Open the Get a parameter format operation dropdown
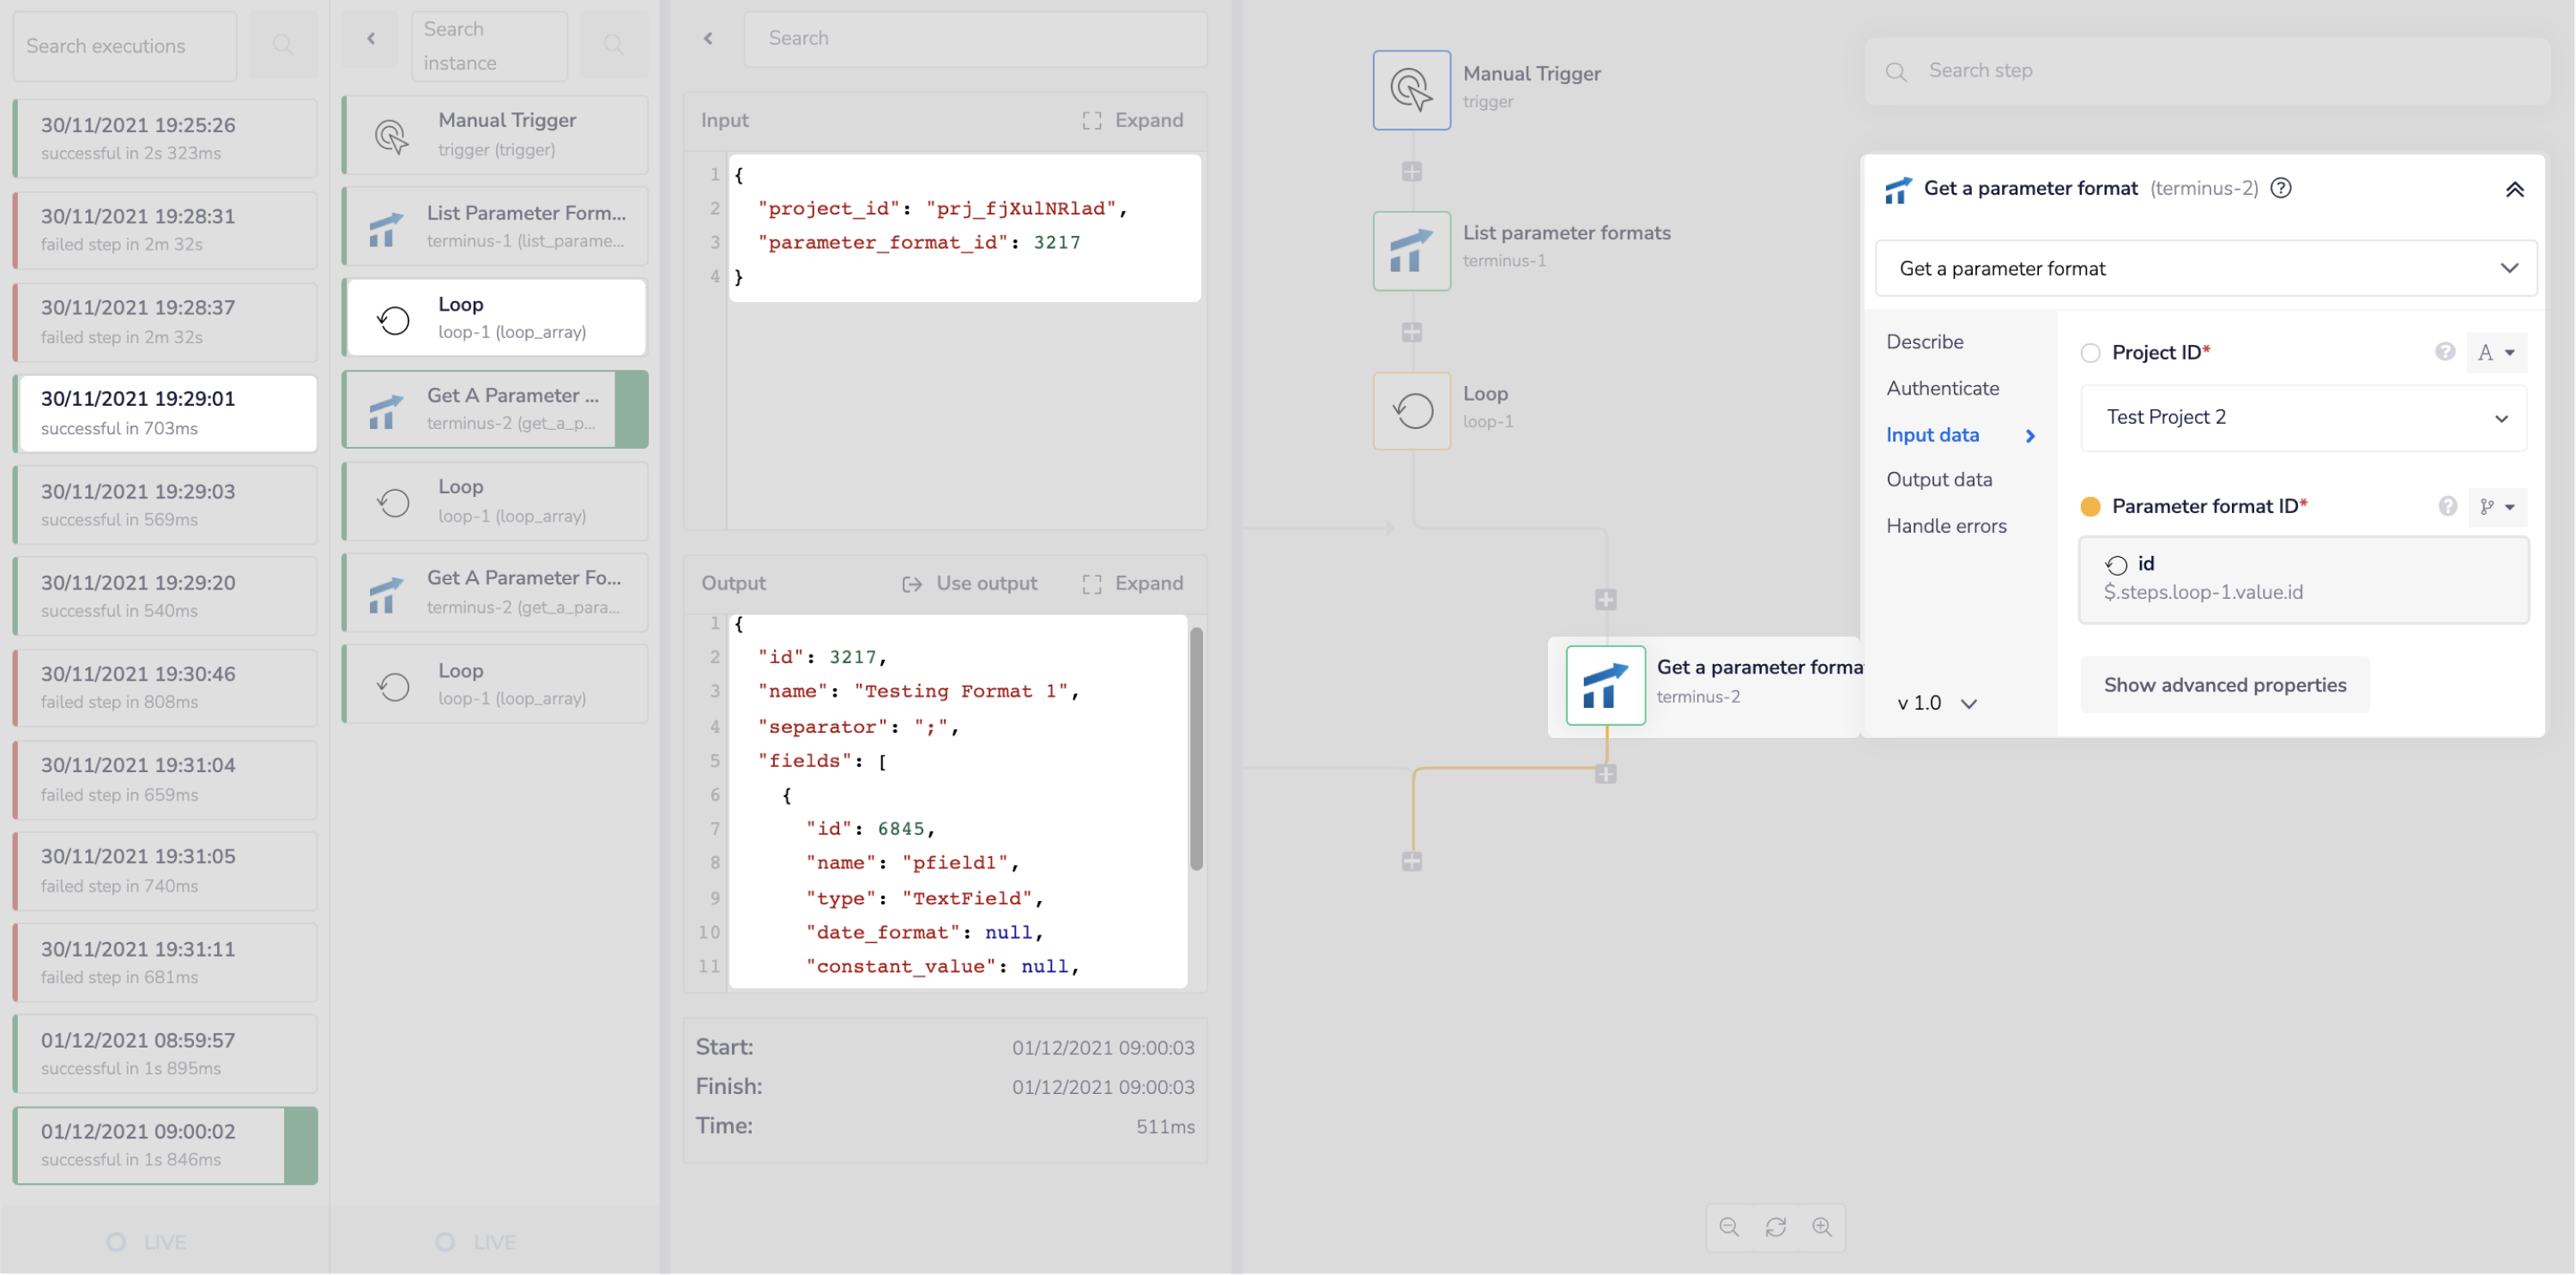 (x=2205, y=269)
